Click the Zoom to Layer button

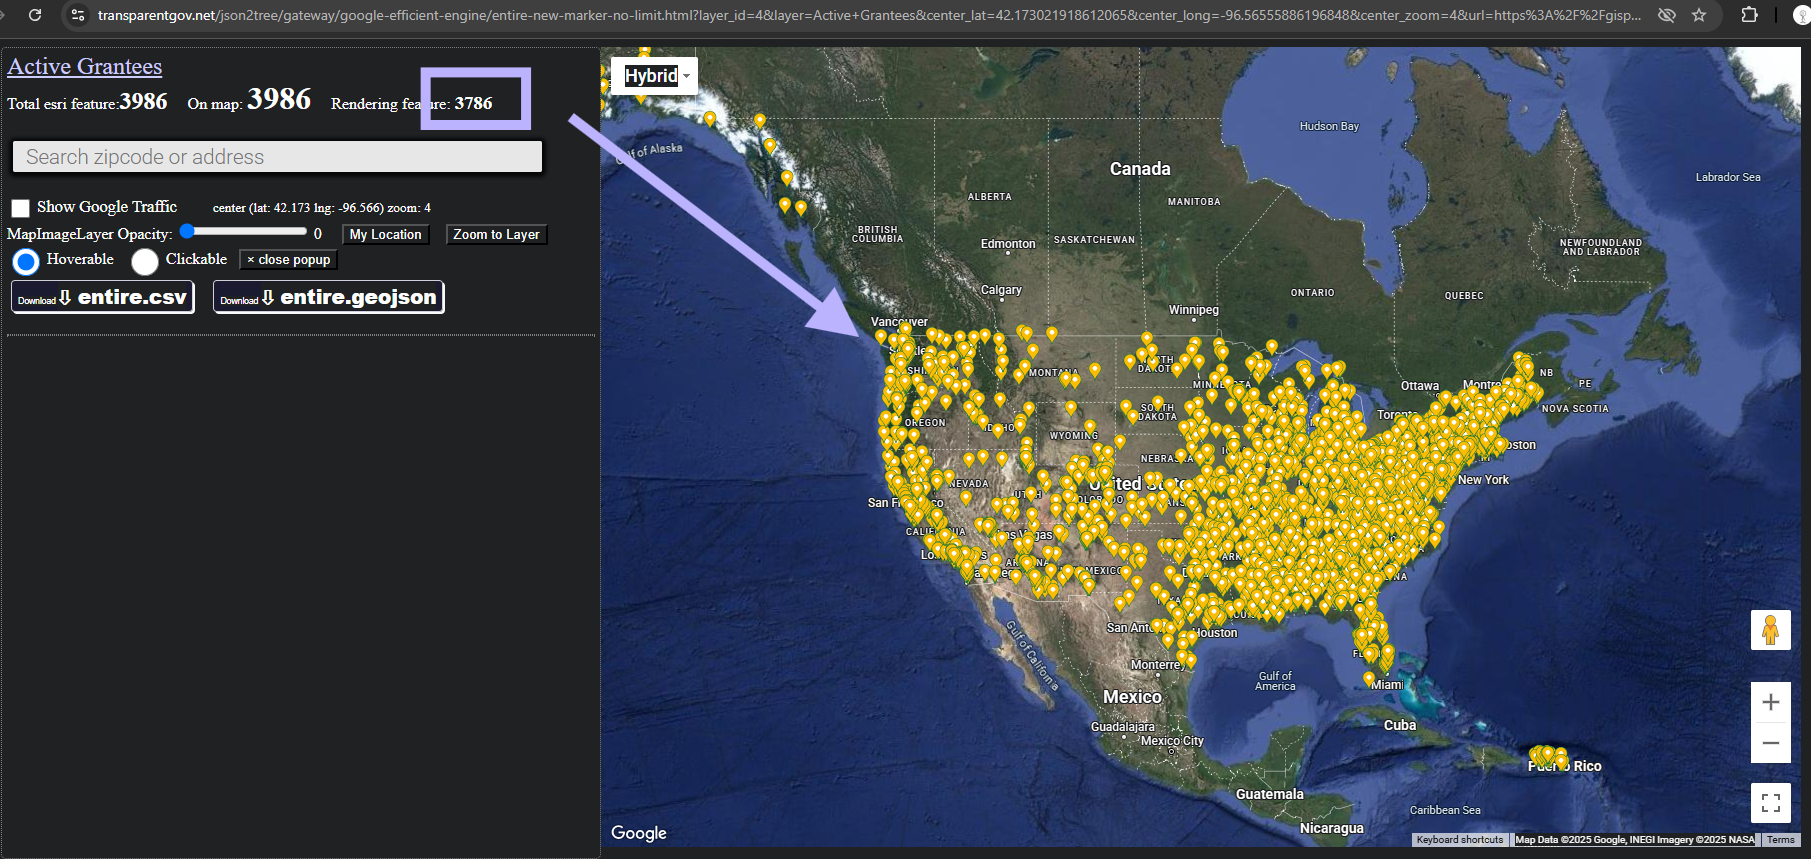tap(496, 234)
